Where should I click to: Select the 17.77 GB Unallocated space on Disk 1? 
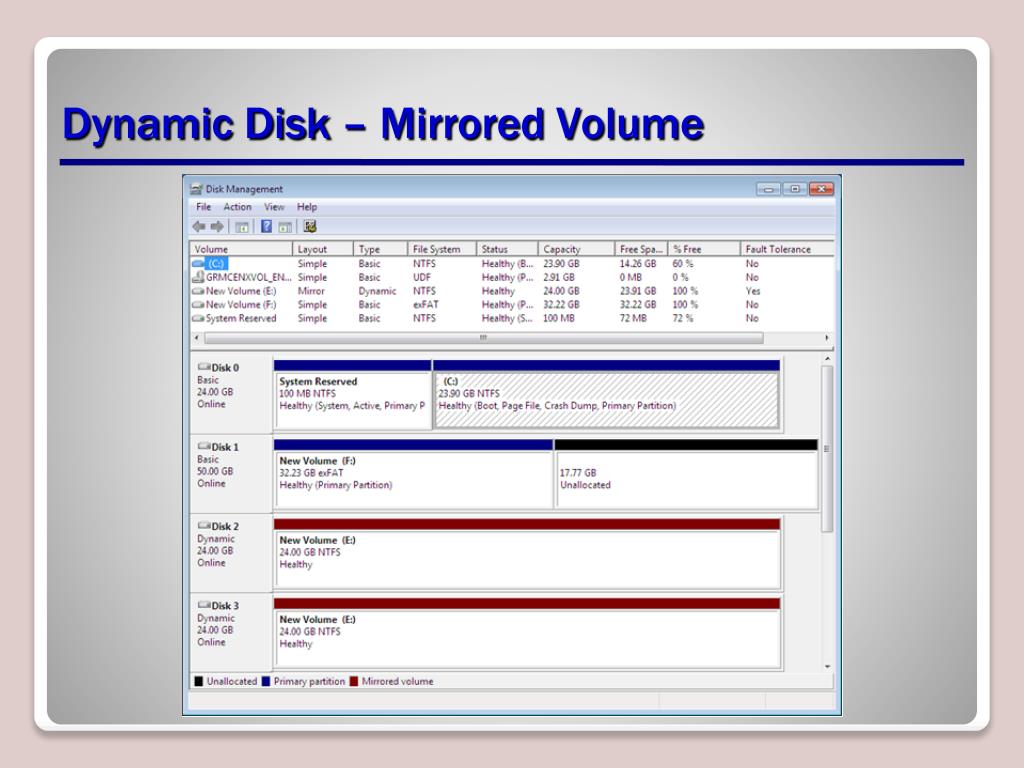point(686,474)
